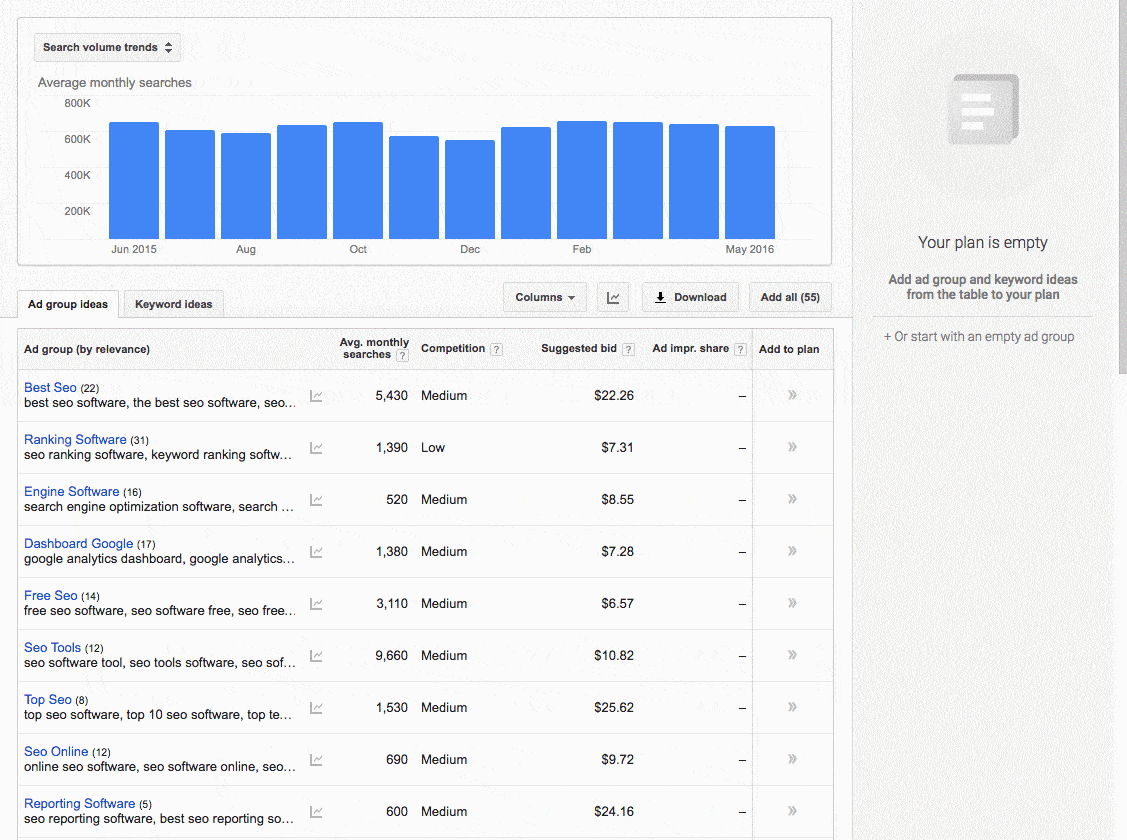Viewport: 1127px width, 840px height.
Task: Sort by Competition column header
Action: pos(453,349)
